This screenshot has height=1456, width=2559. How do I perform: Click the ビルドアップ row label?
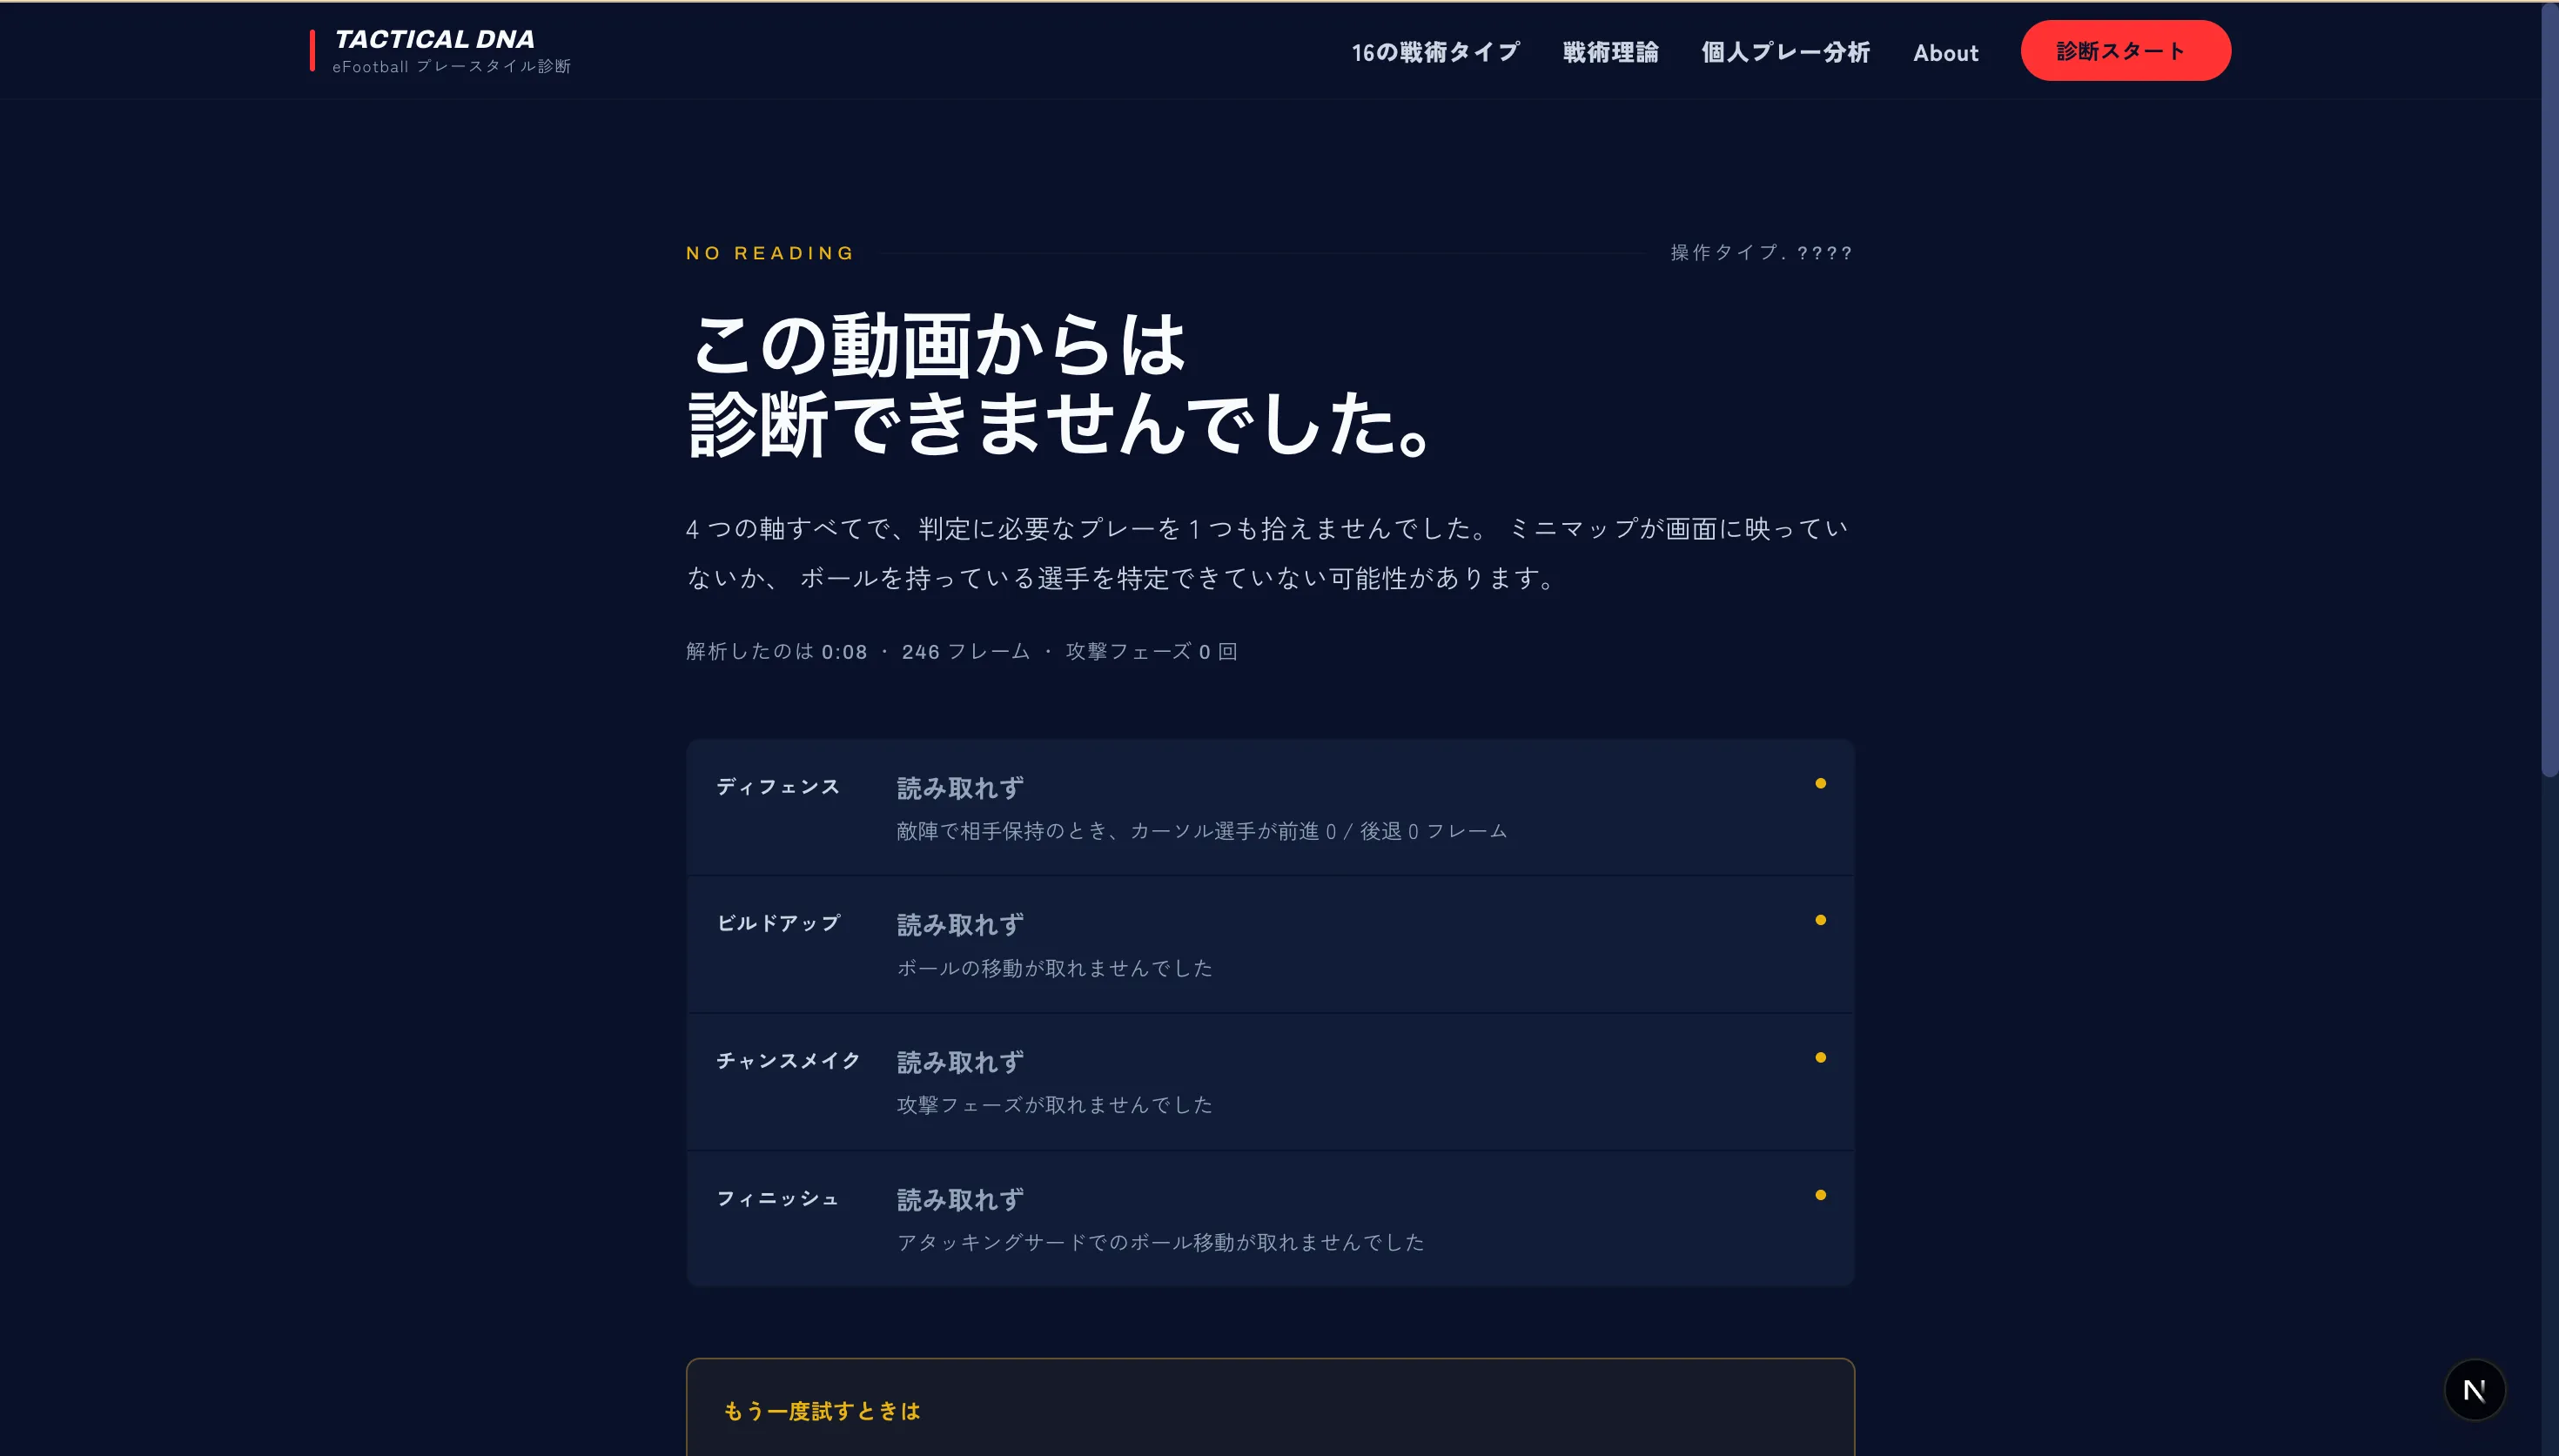778,923
